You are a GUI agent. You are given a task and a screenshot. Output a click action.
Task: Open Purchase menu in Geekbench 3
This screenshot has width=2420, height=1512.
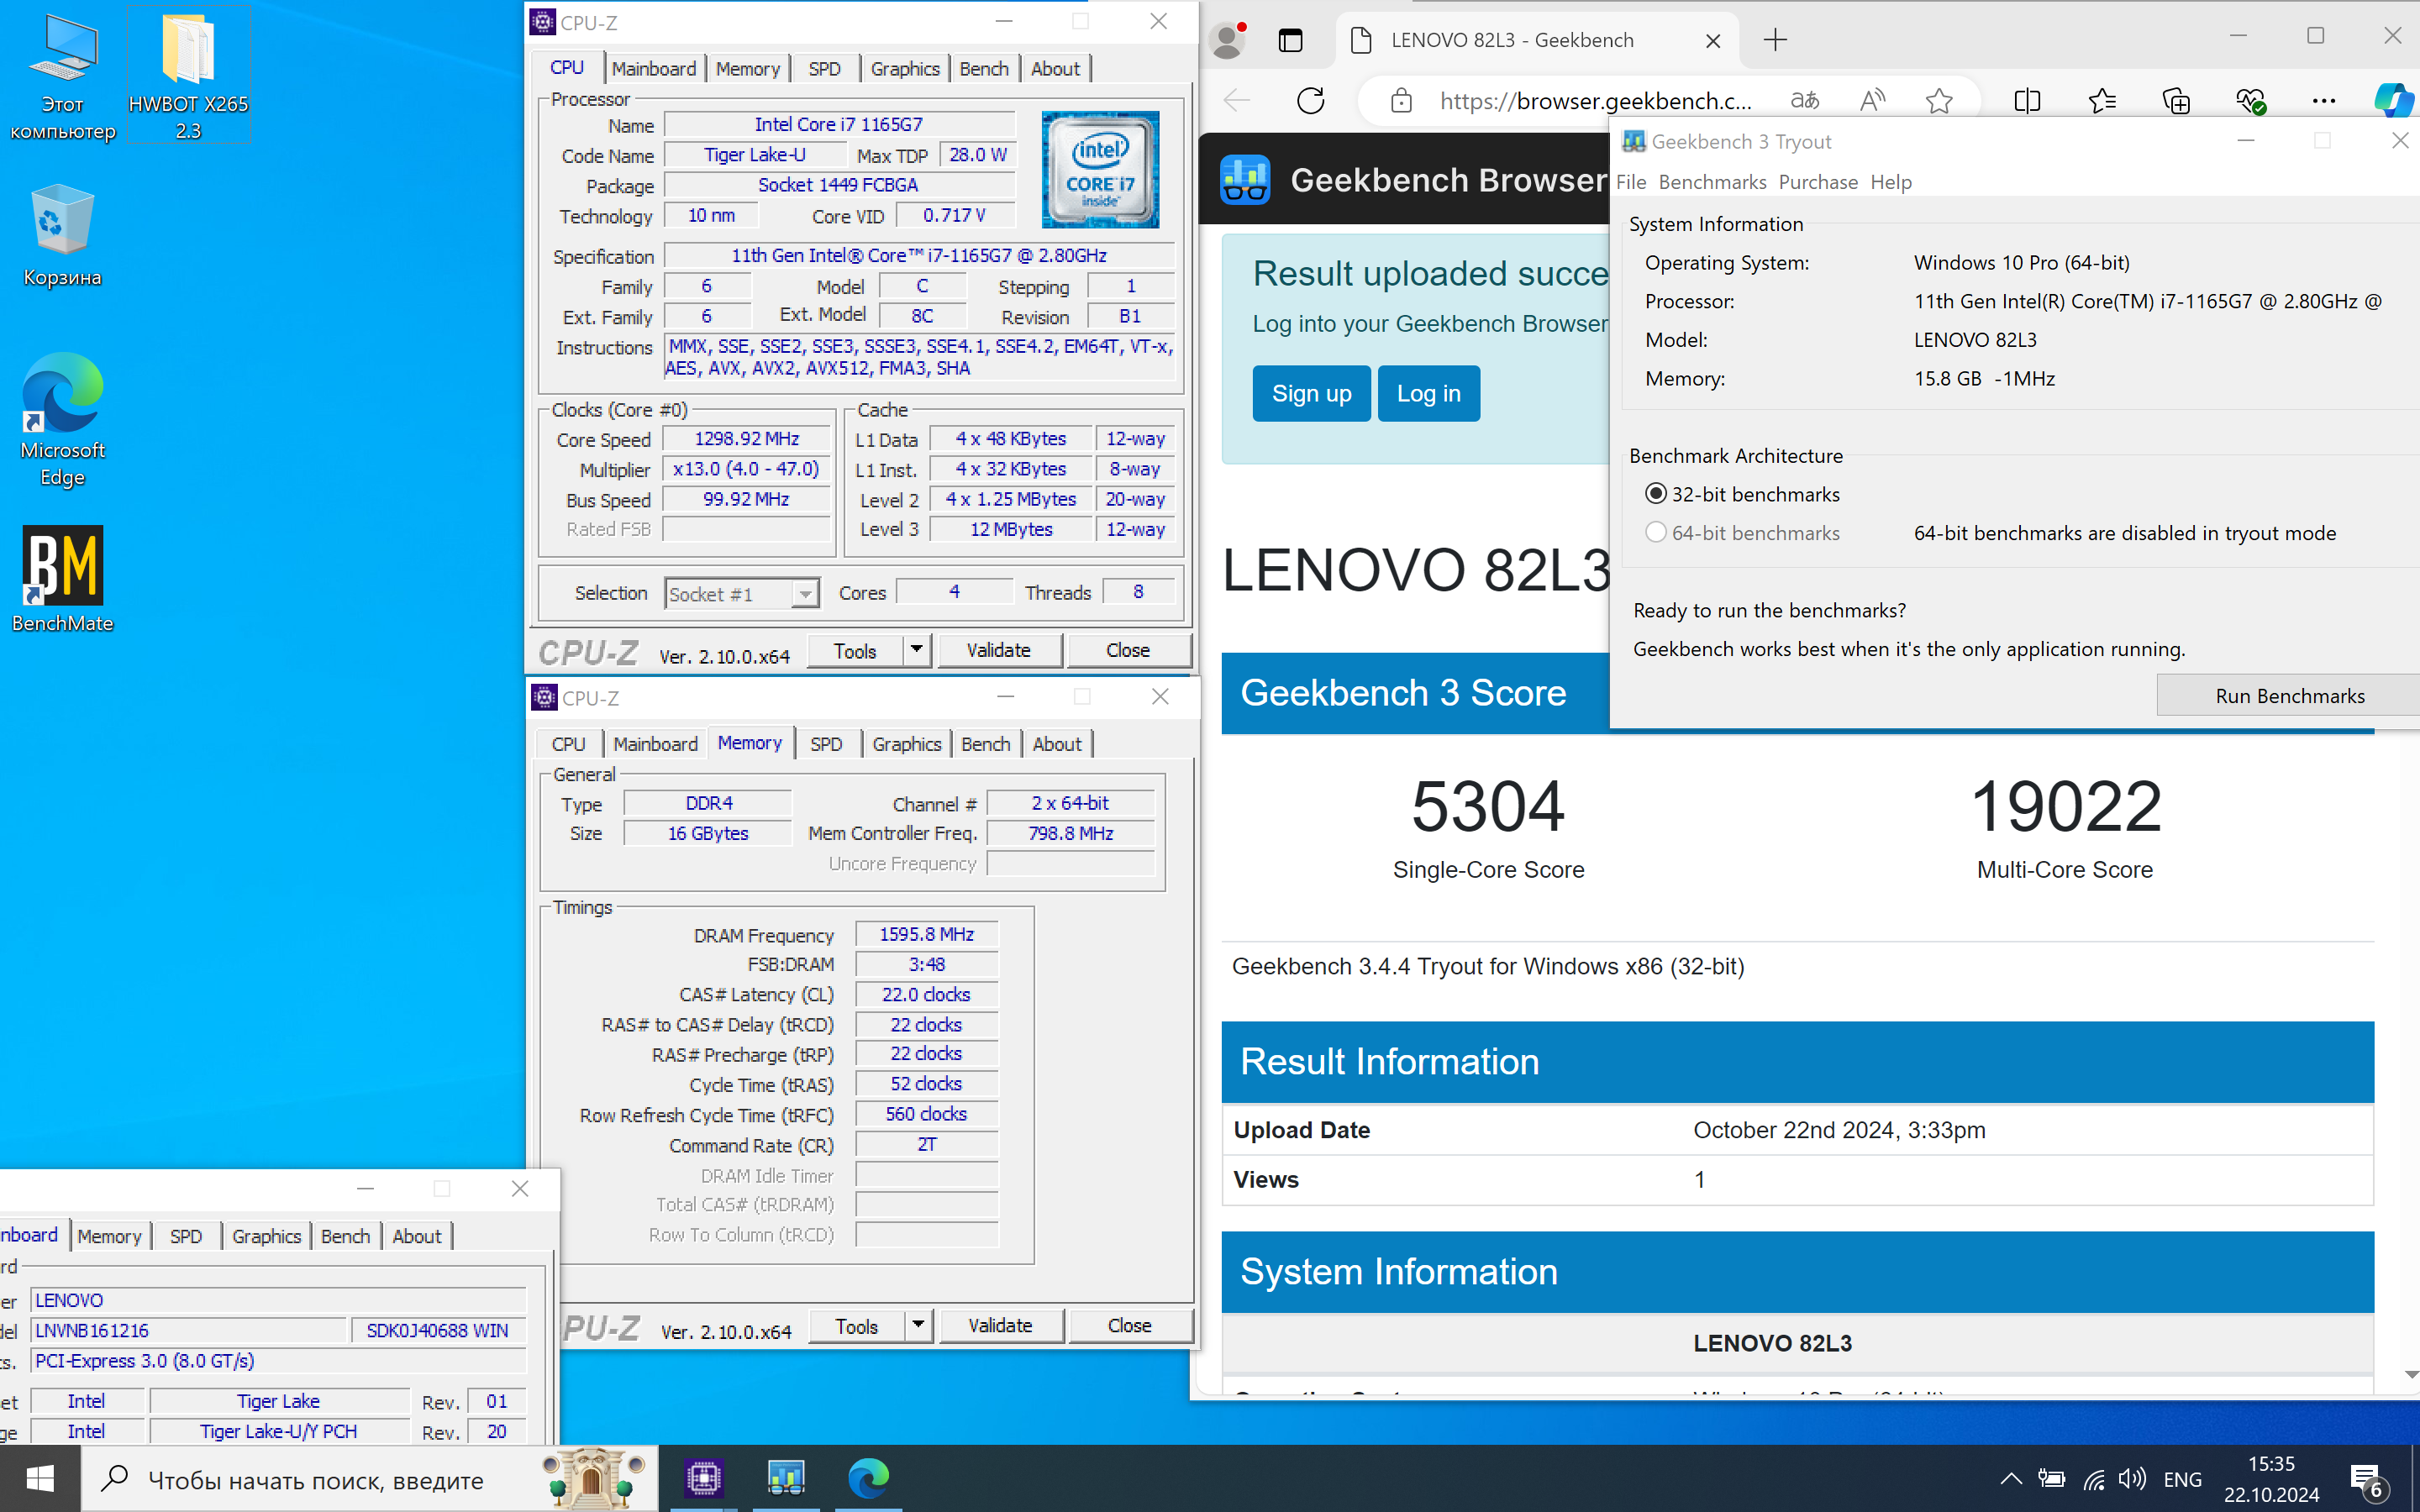coord(1818,182)
